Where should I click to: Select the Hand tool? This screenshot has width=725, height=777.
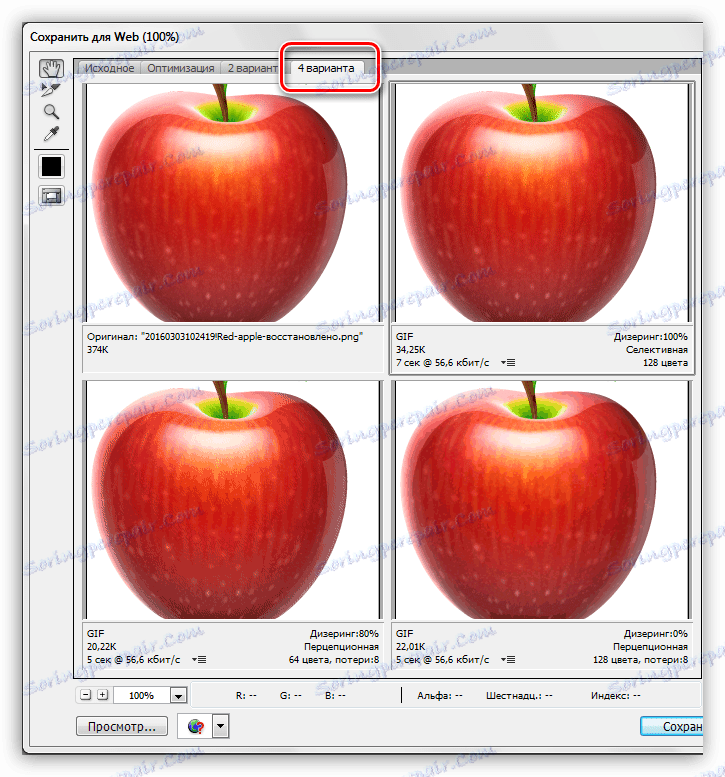pos(52,68)
